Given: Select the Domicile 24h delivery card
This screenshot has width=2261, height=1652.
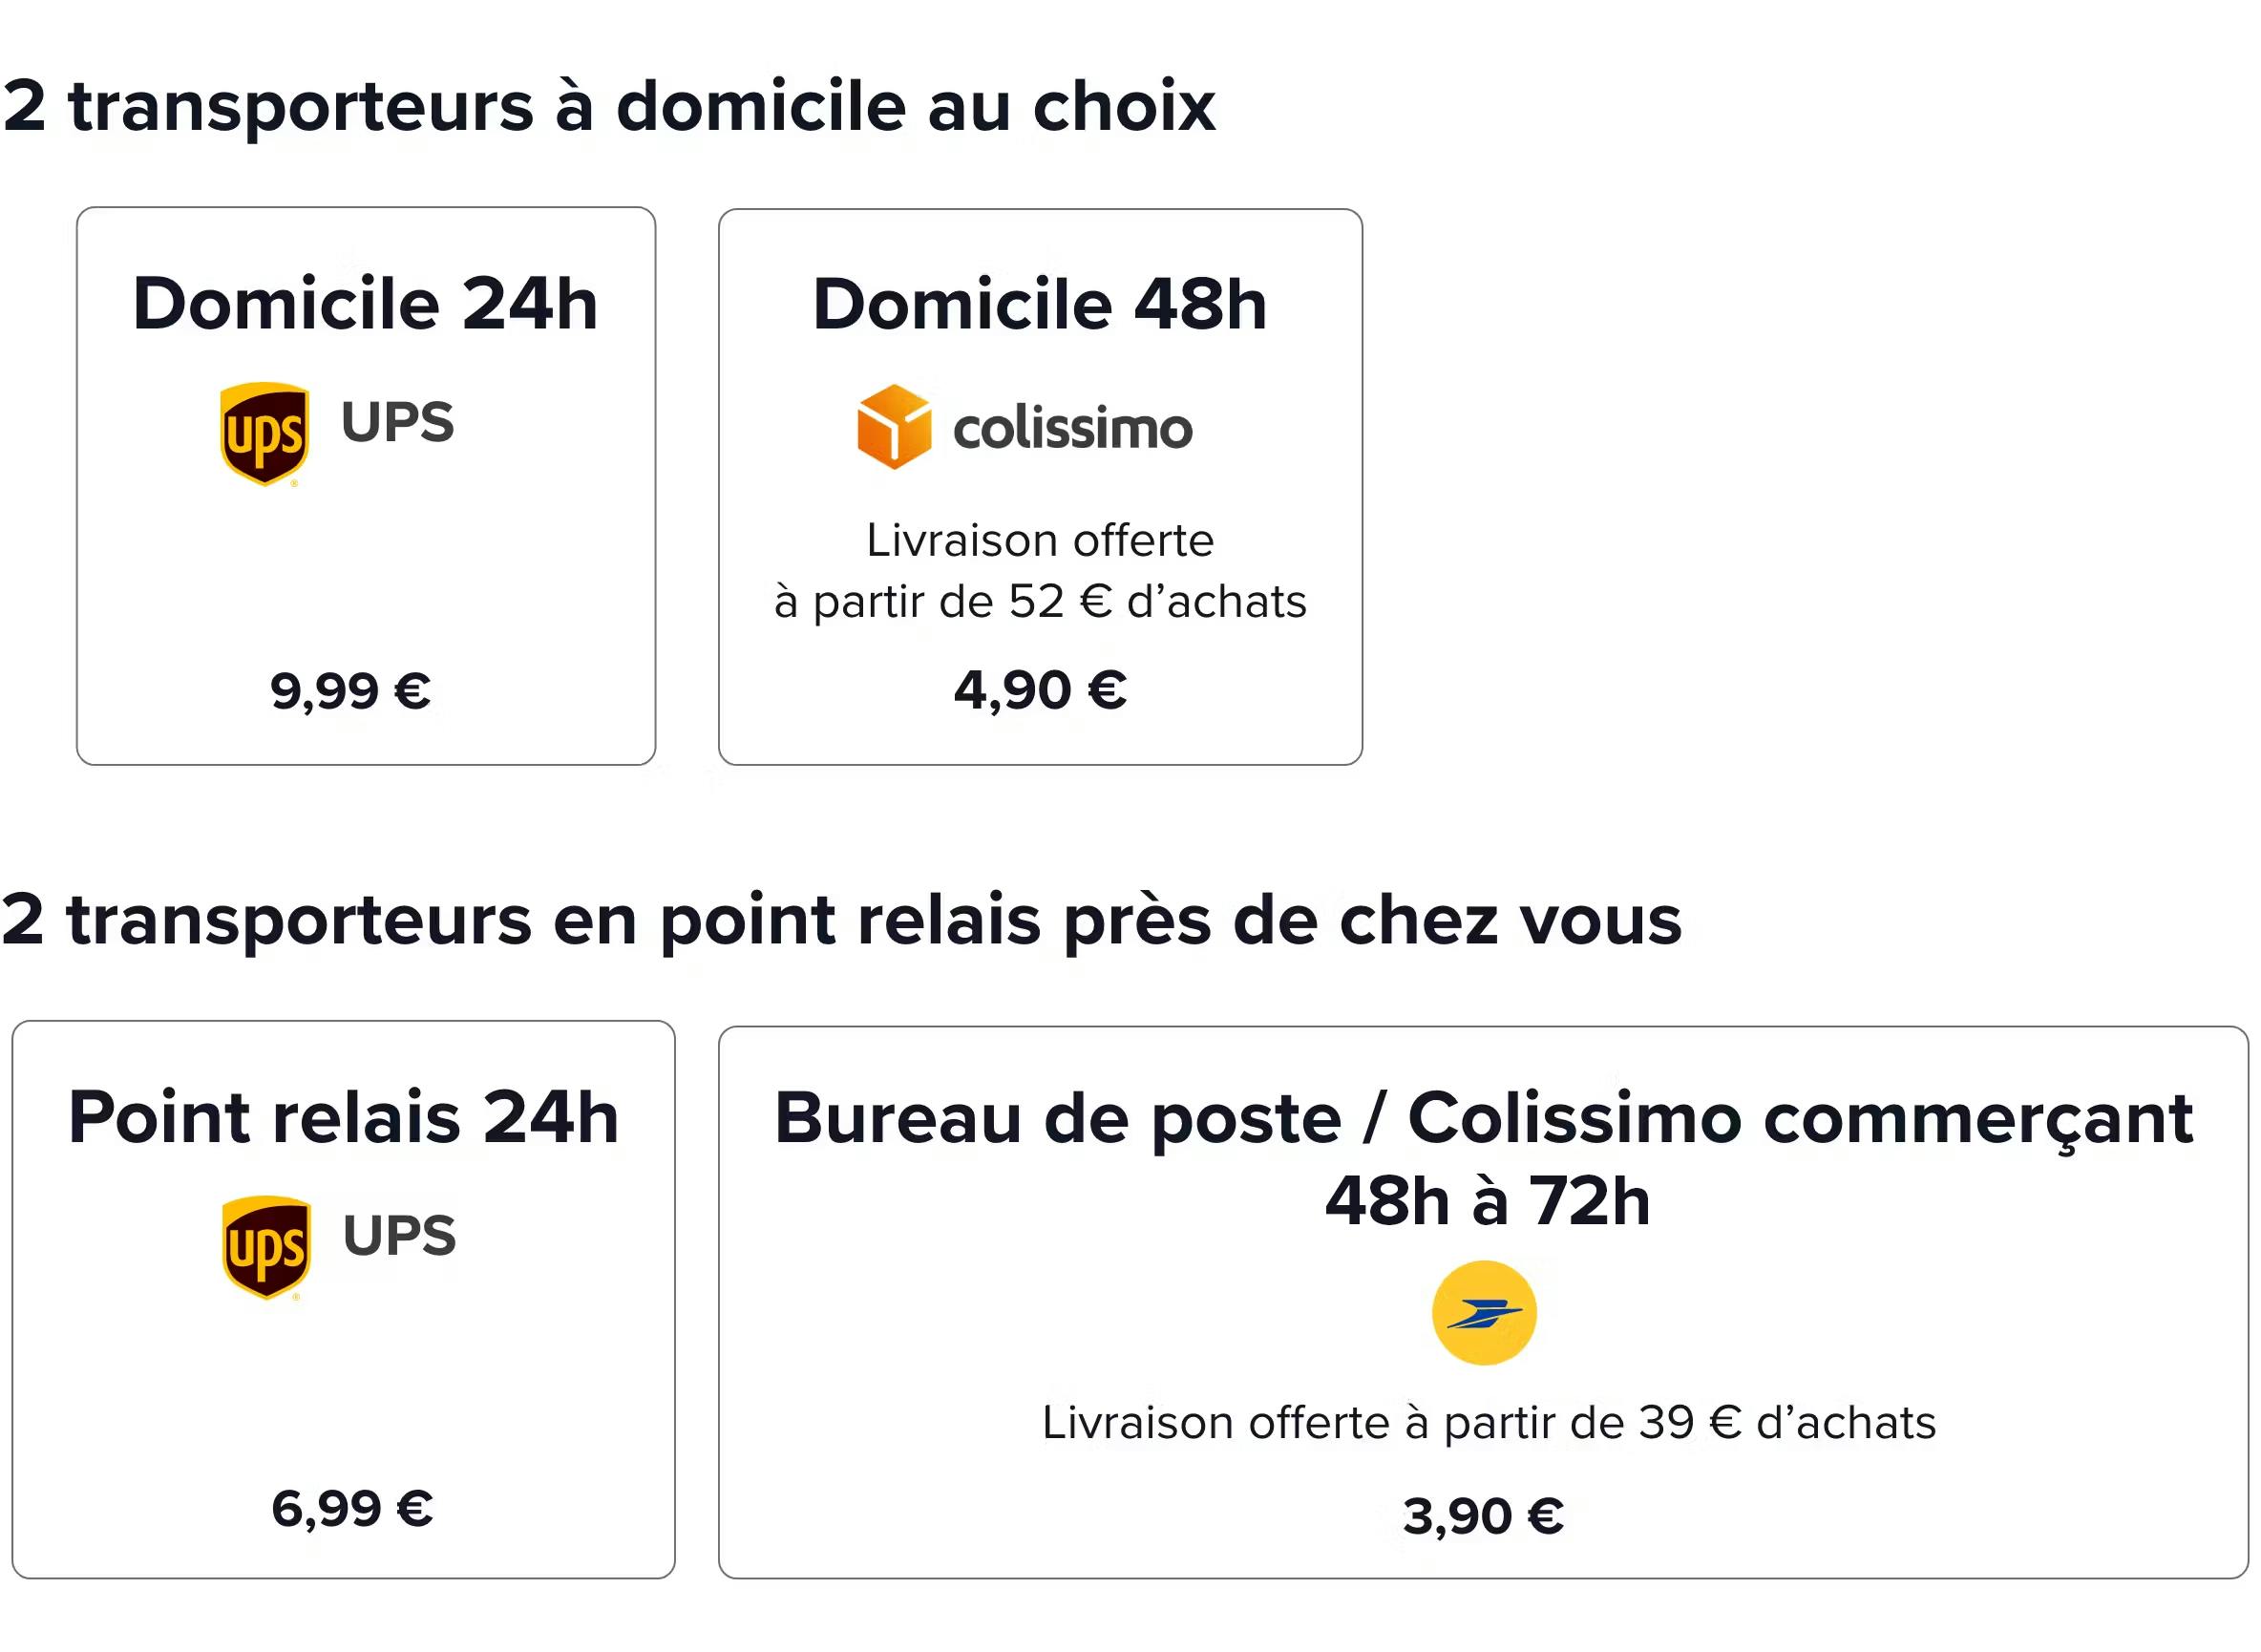Looking at the screenshot, I should 366,486.
